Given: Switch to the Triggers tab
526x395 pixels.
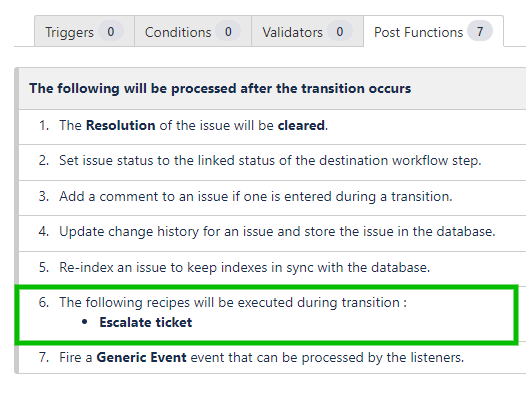Looking at the screenshot, I should pos(84,31).
